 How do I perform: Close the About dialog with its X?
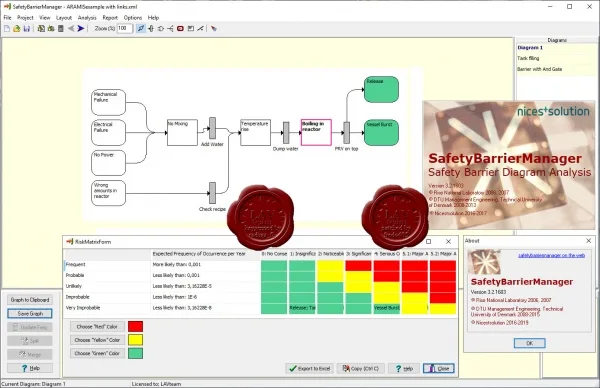589,241
